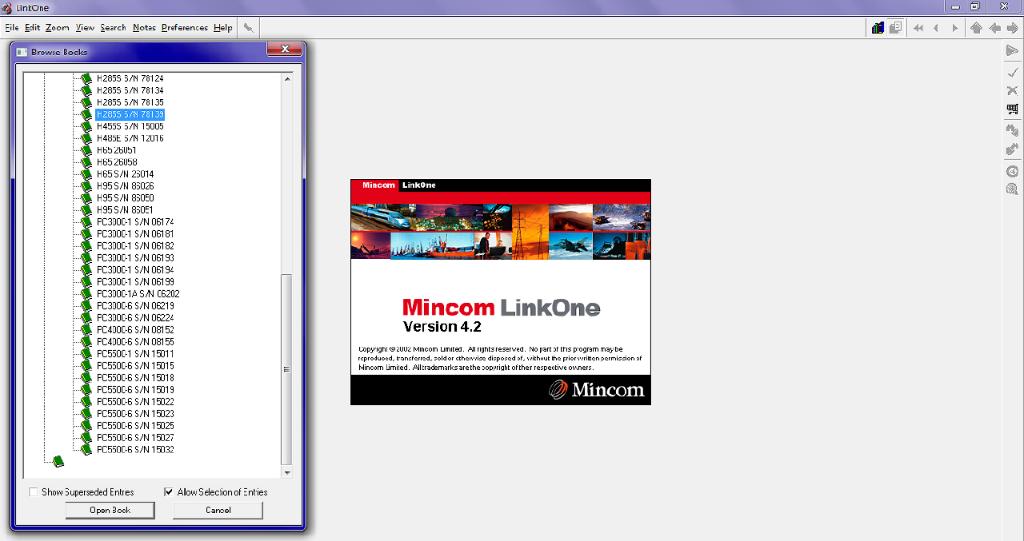Click the unlabeled green book icon at tree bottom
Viewport: 1024px width, 541px height.
click(58, 462)
